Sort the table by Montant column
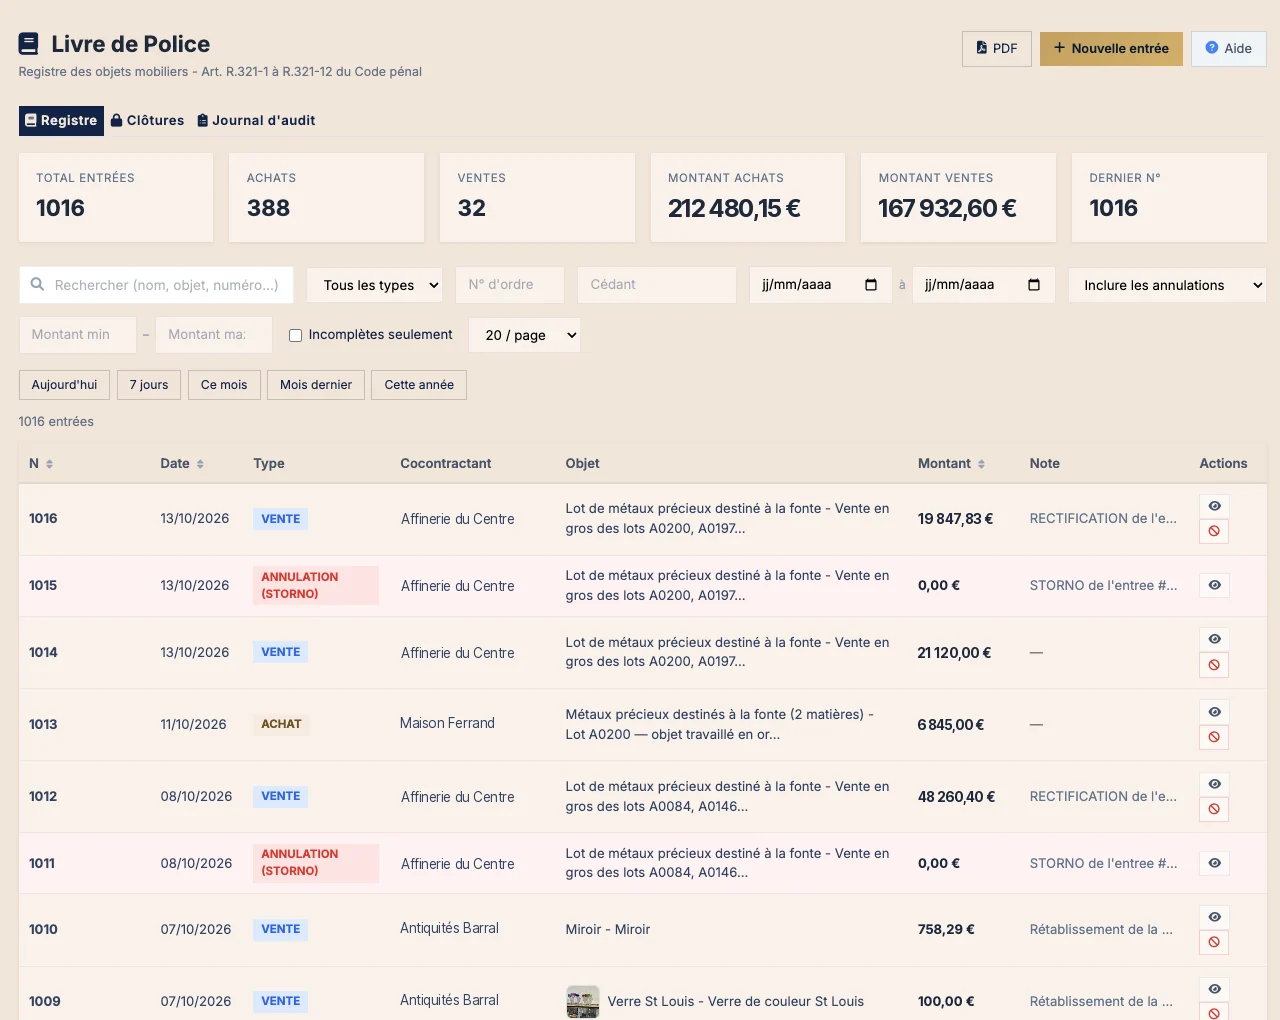The width and height of the screenshot is (1280, 1020). [x=952, y=464]
